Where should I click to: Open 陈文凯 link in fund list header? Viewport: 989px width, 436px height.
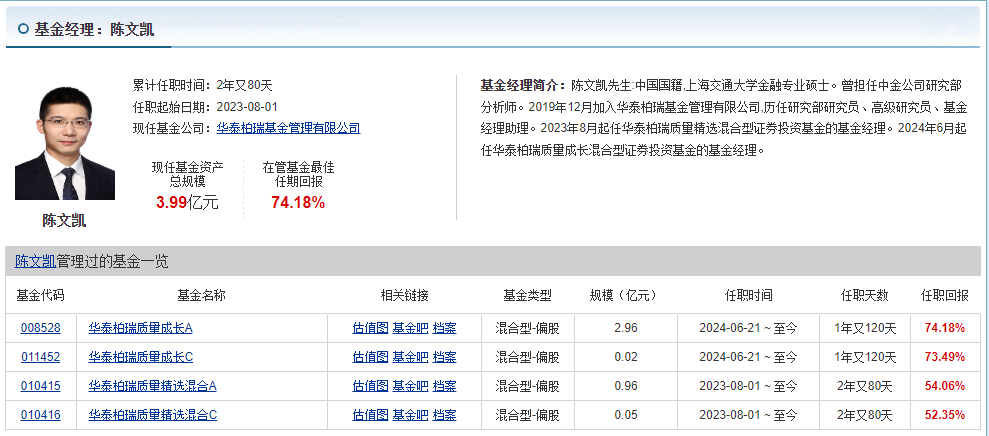[35, 261]
